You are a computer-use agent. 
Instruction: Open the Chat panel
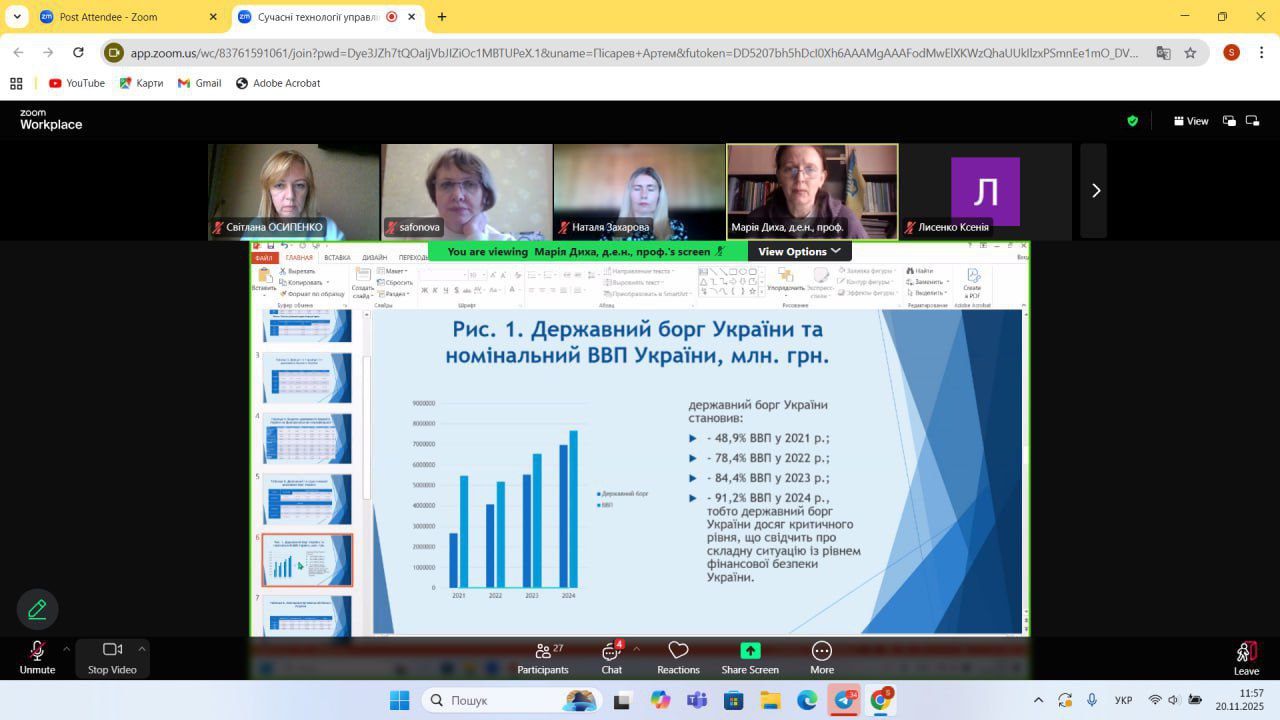(x=611, y=658)
